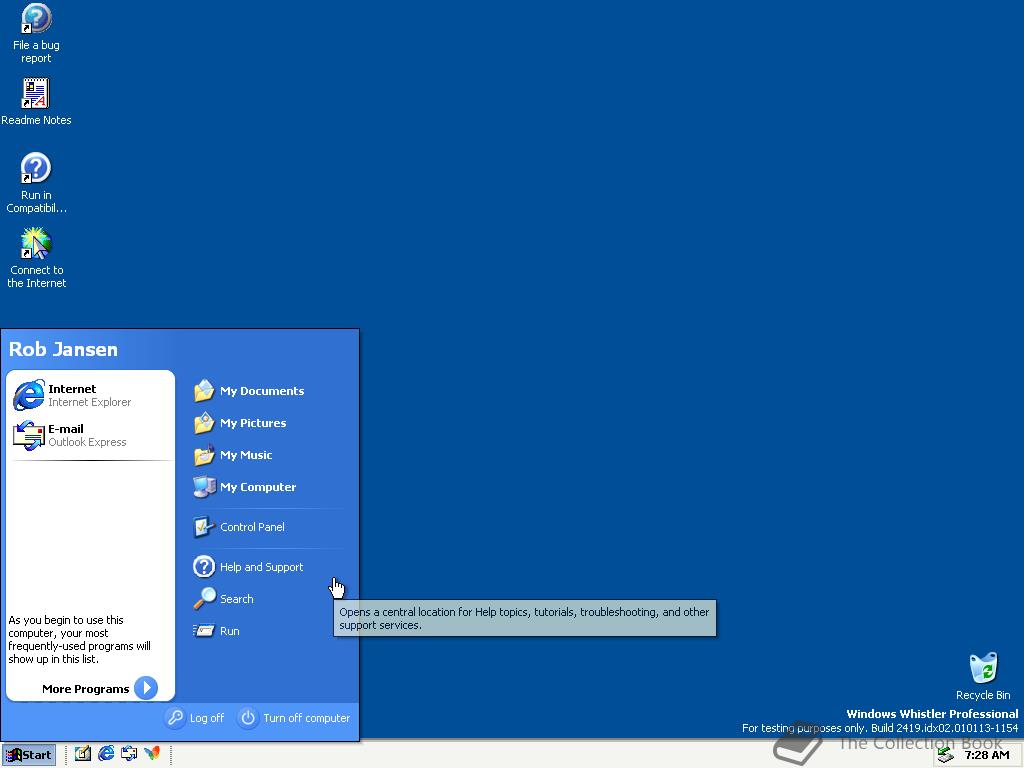Select the Readme Notes desktop icon

tap(36, 101)
